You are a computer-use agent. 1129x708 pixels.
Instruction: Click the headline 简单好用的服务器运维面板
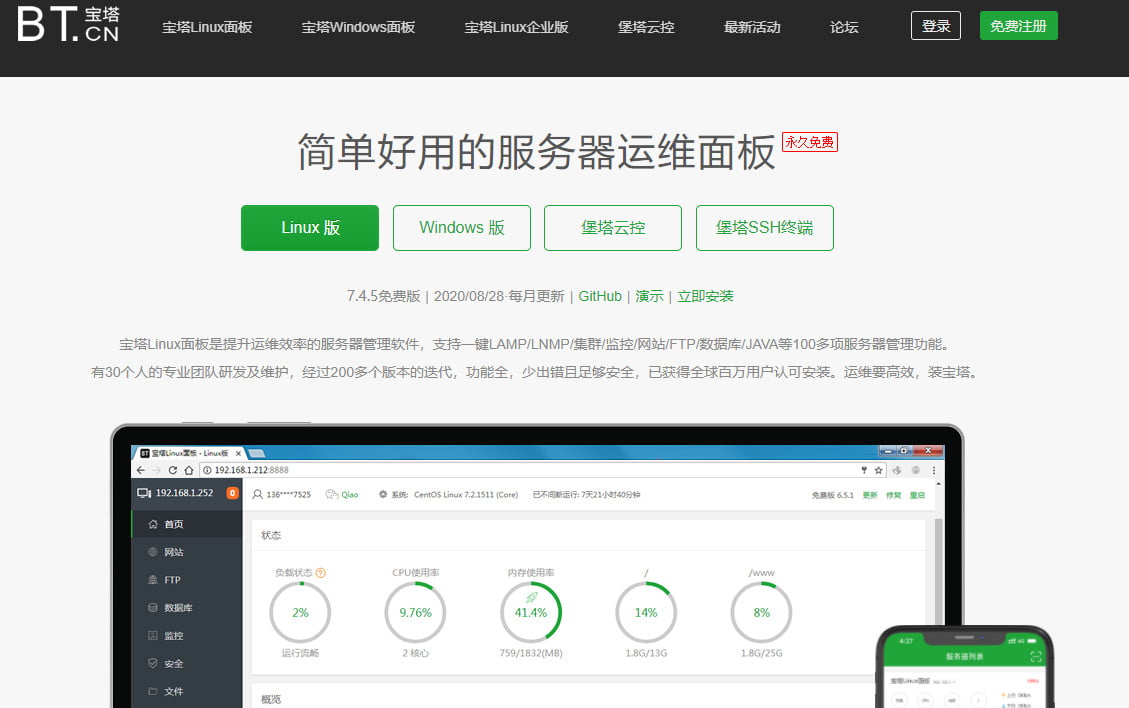(x=536, y=152)
